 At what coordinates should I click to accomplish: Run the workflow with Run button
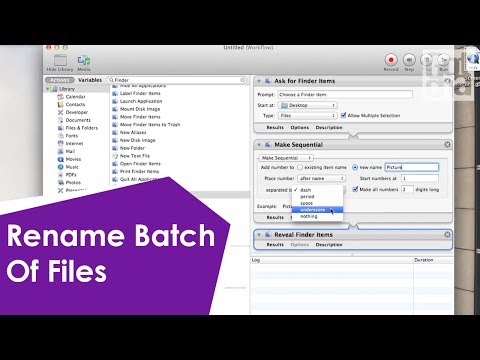click(x=444, y=60)
